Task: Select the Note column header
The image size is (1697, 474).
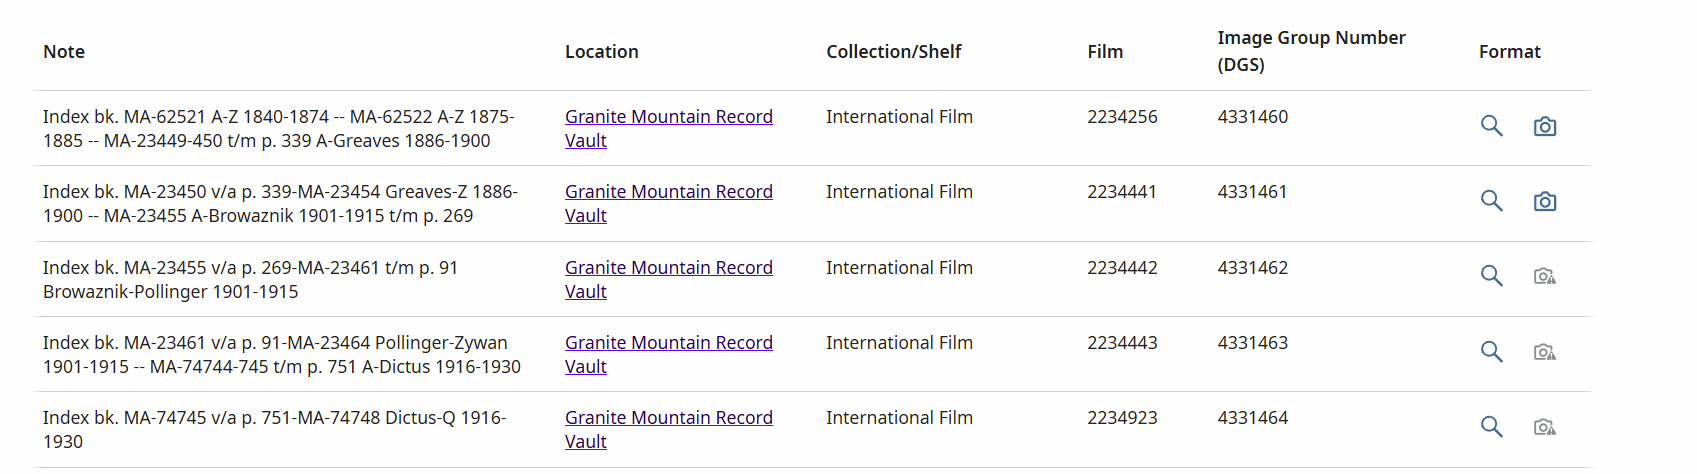Action: tap(64, 52)
